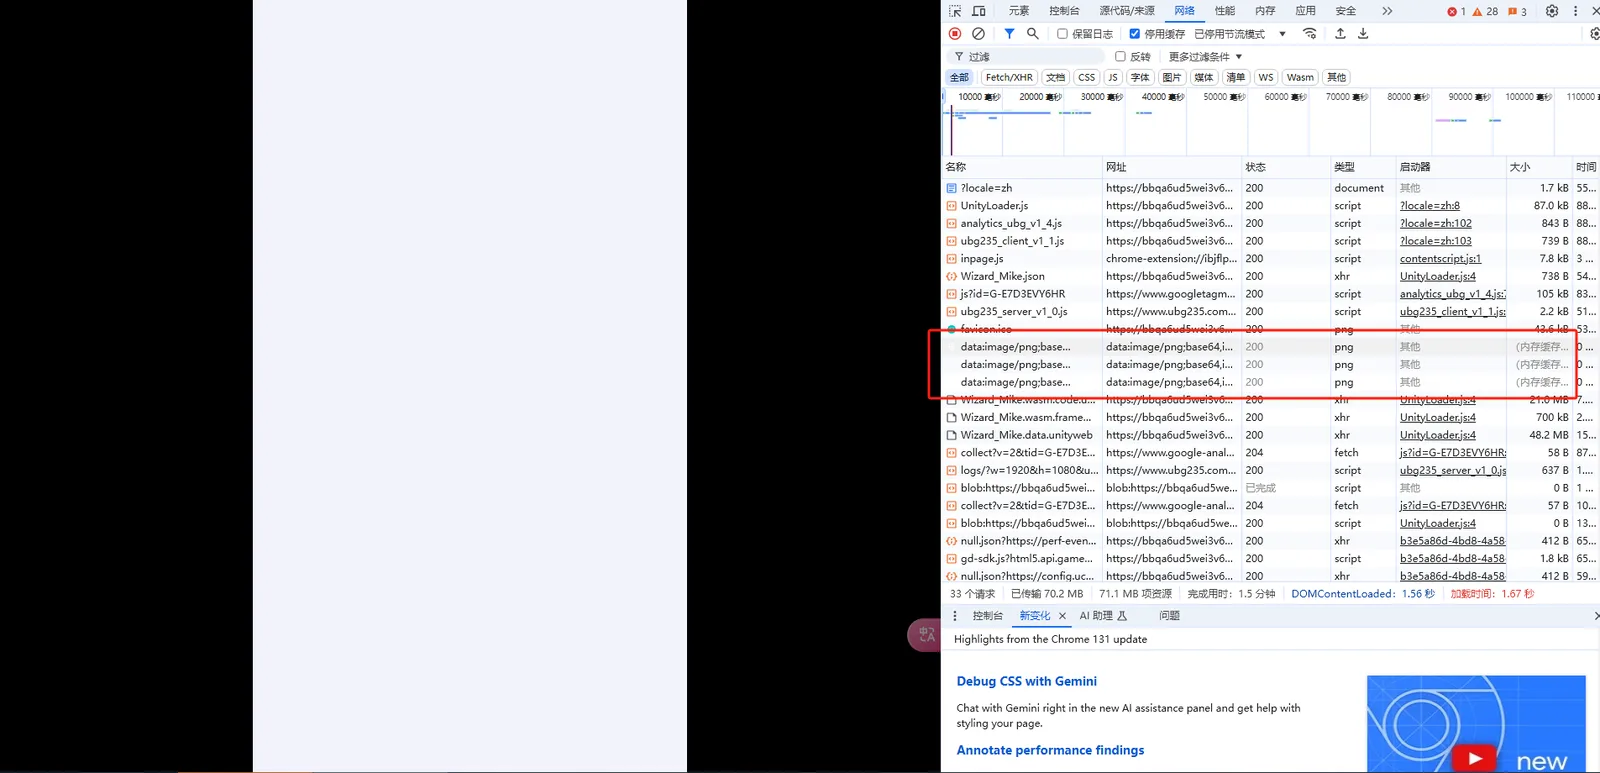Select 全部 request type filter

[959, 77]
